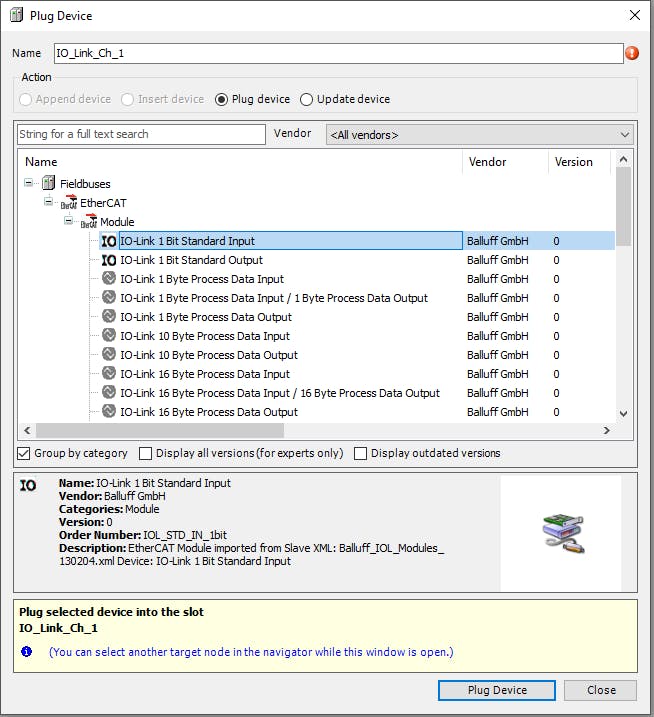Click the Module tree label
The image size is (654, 717).
117,222
